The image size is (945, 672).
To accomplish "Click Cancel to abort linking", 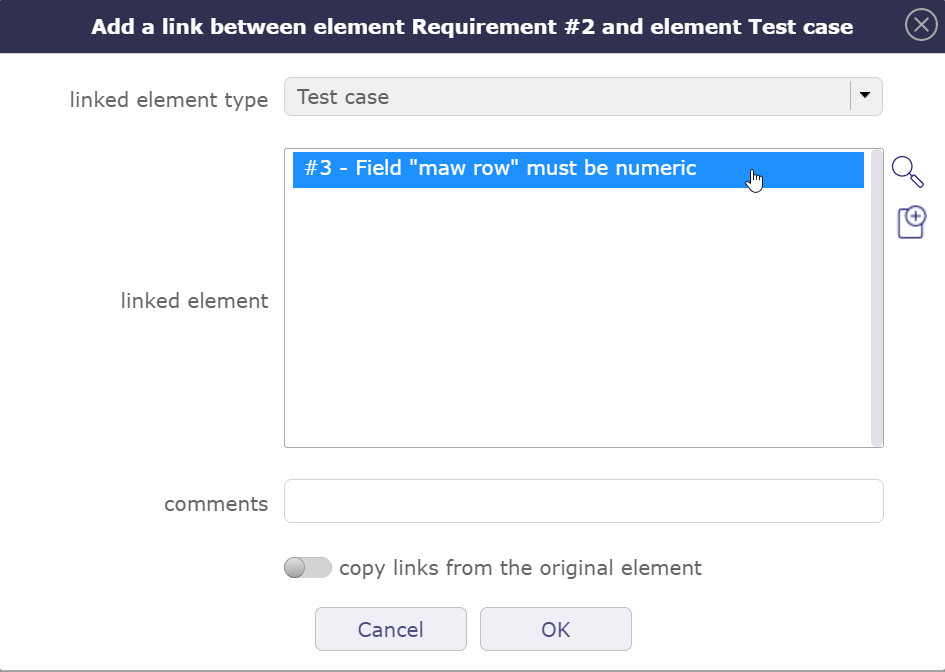I will pyautogui.click(x=390, y=629).
